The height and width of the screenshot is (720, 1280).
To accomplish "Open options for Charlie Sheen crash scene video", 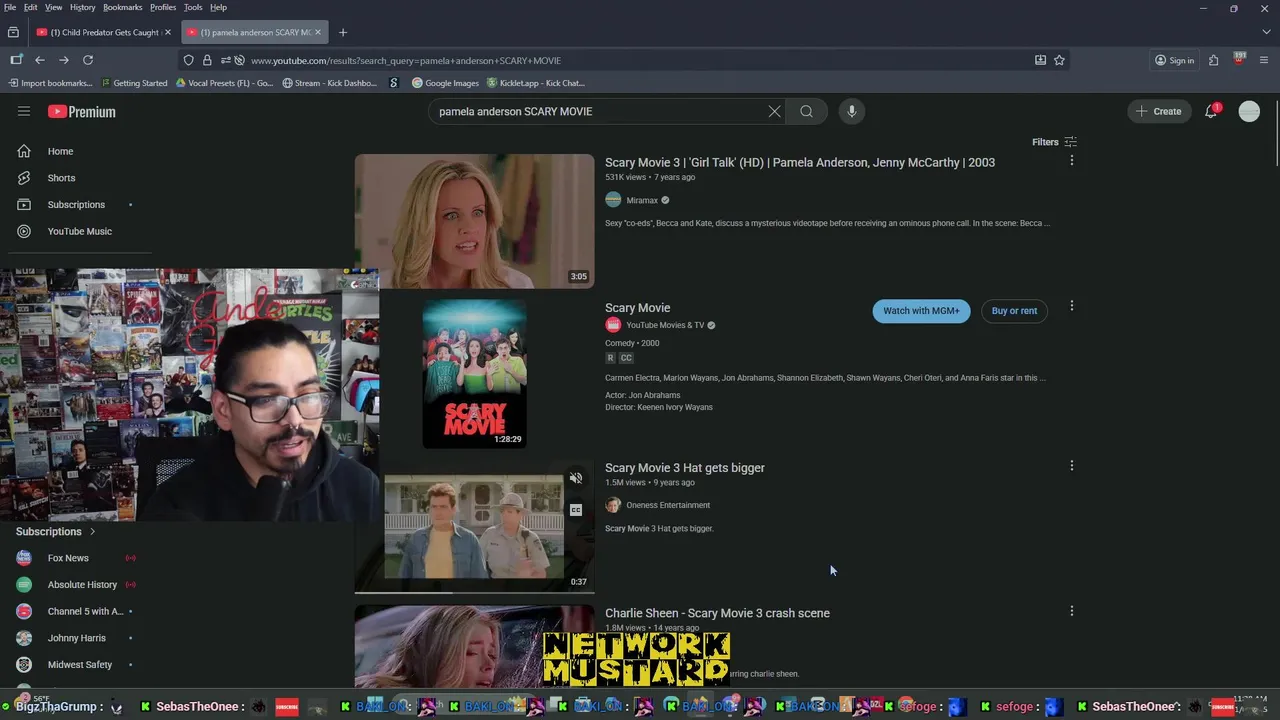I will pos(1072,611).
